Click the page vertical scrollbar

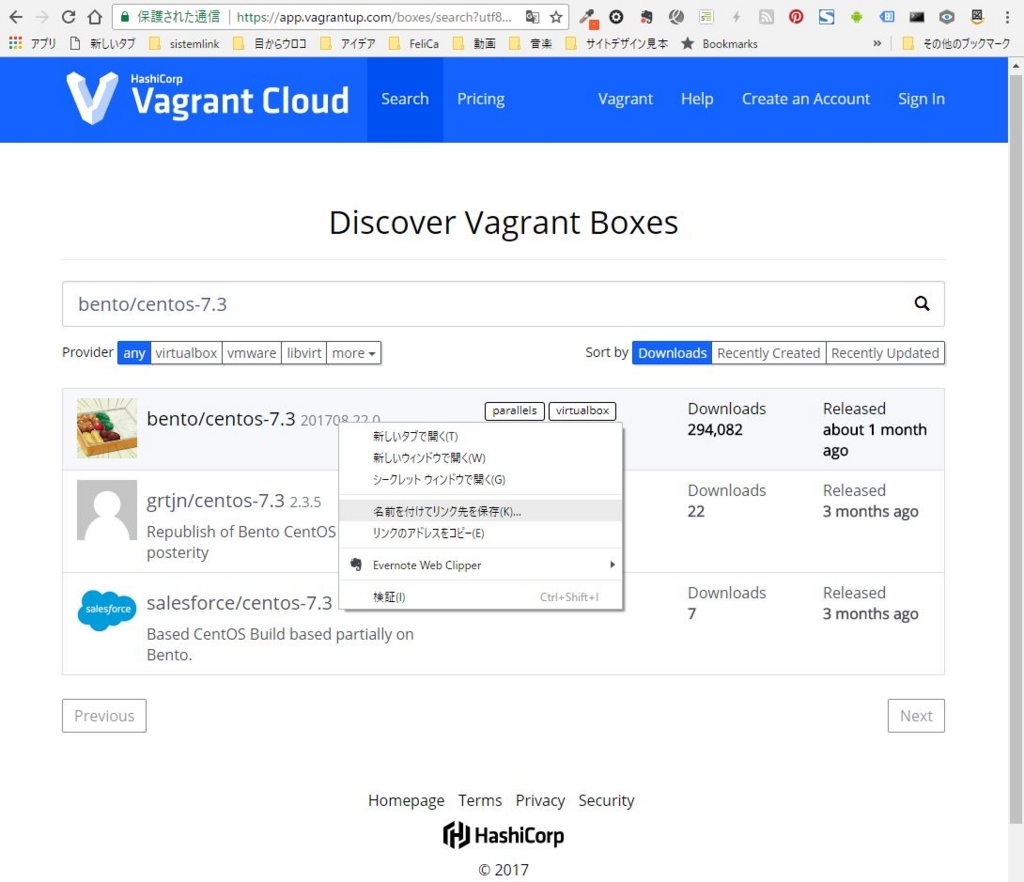tap(1016, 450)
